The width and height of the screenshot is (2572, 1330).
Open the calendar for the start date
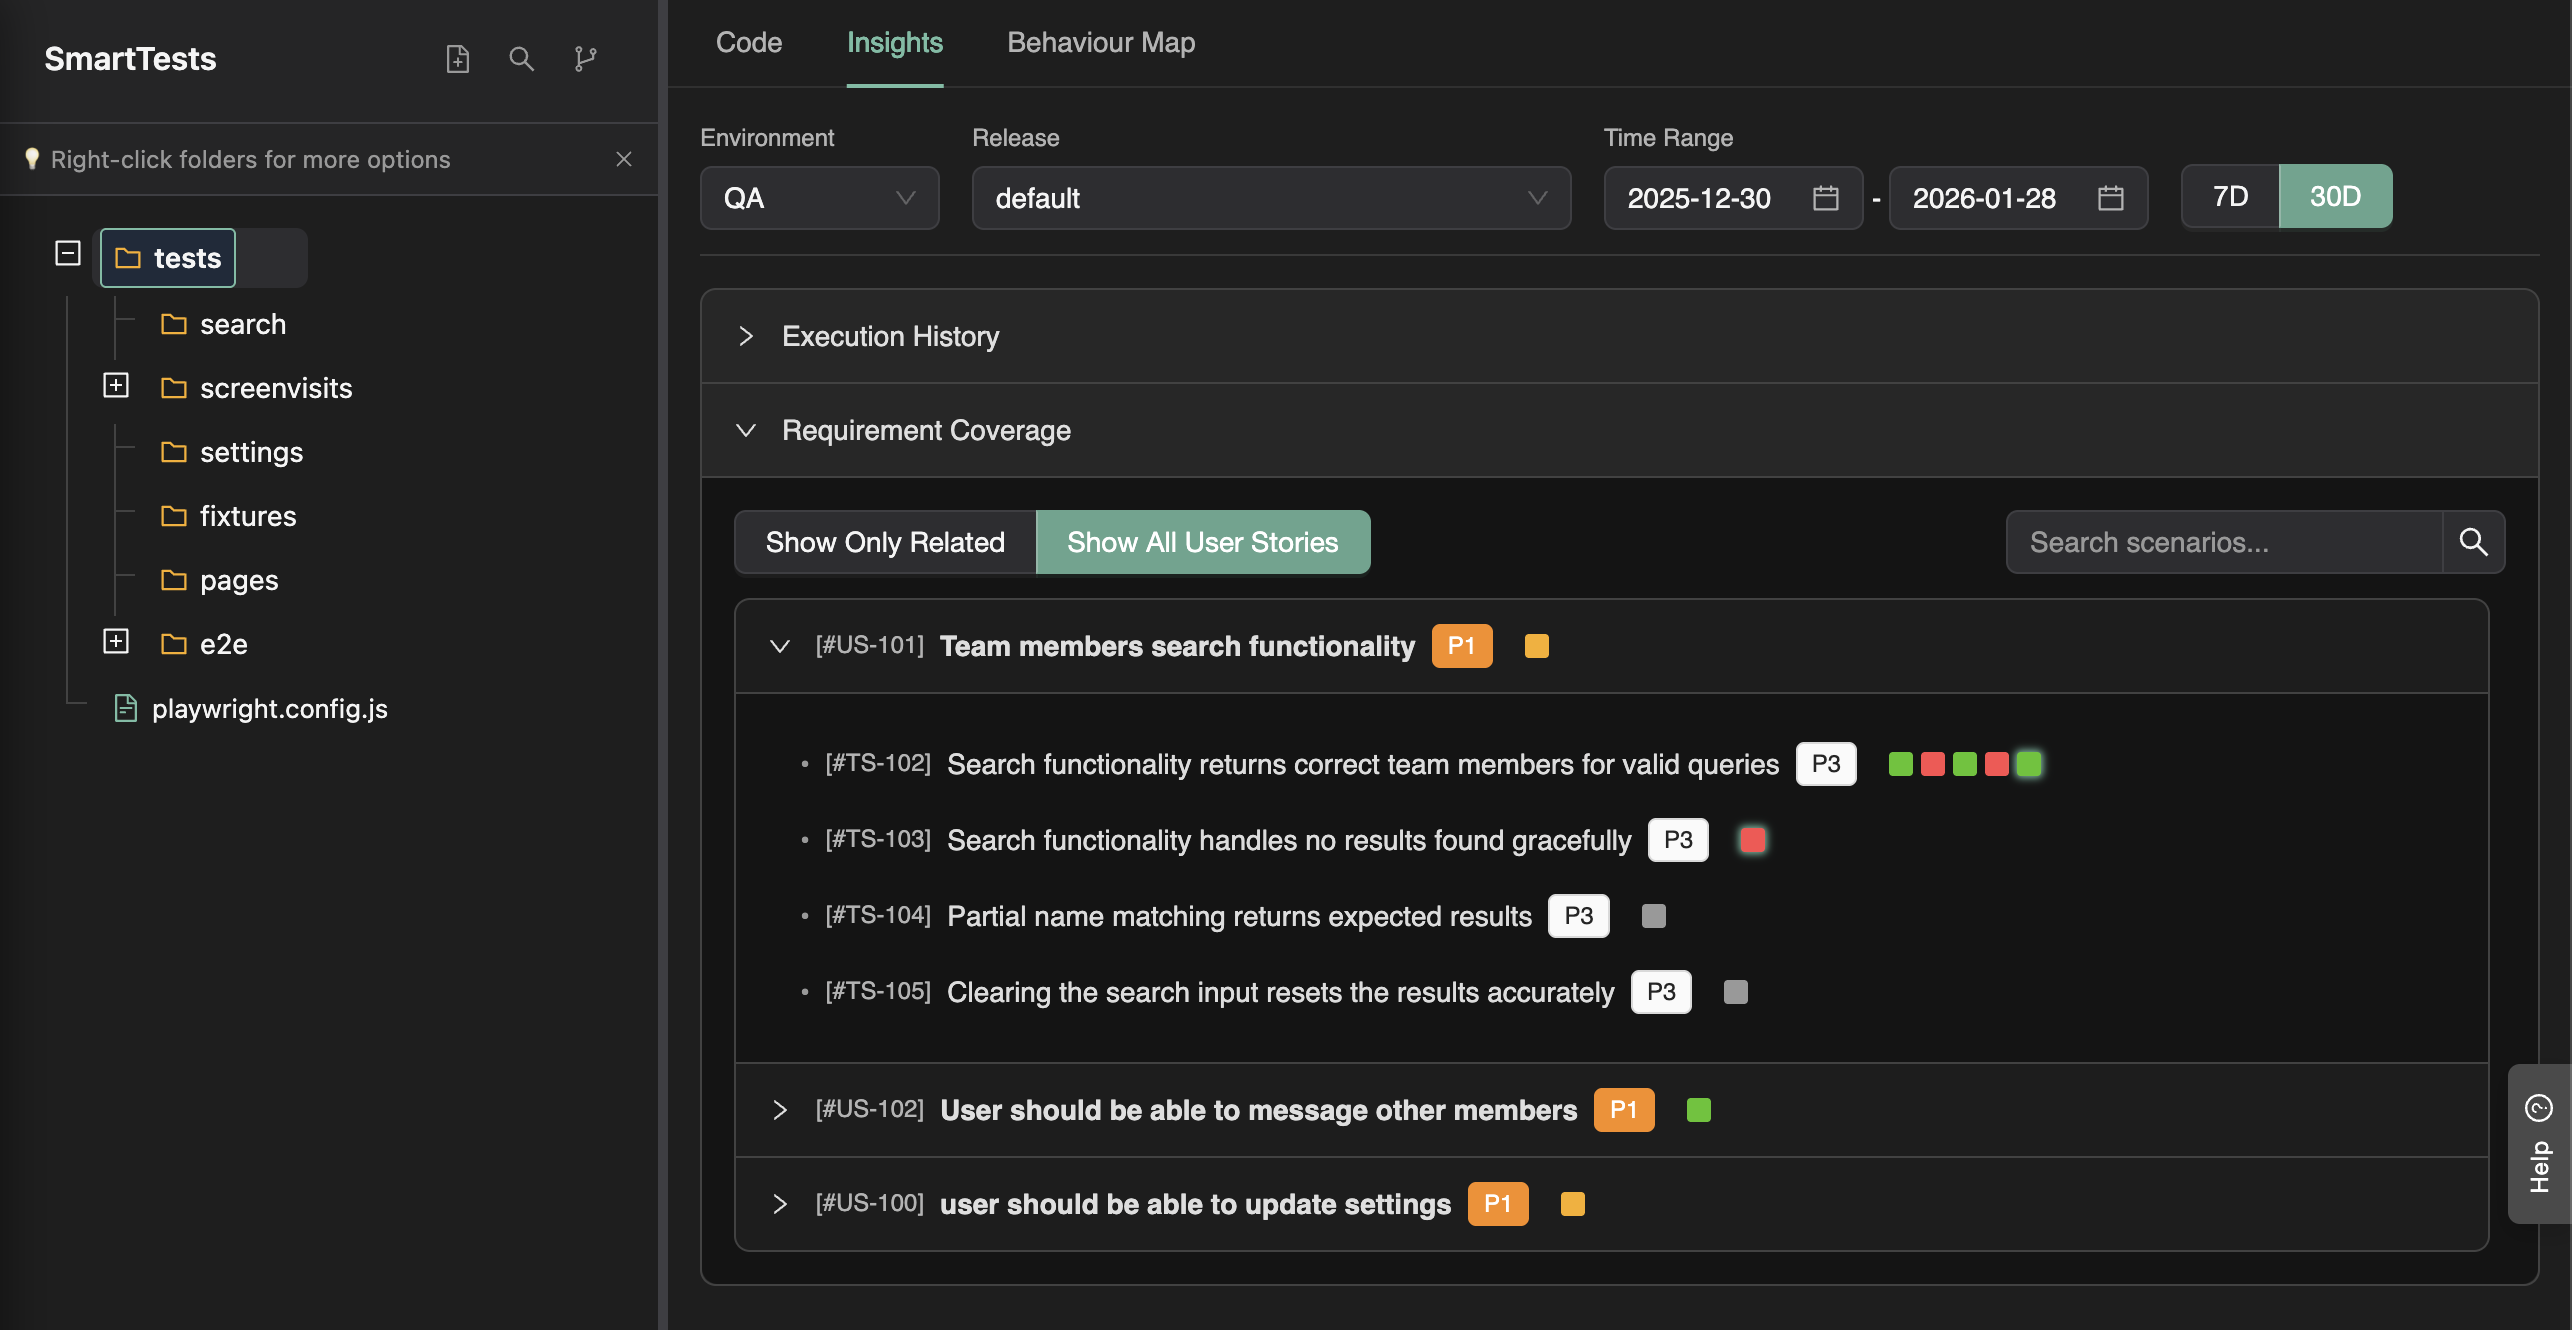coord(1826,198)
